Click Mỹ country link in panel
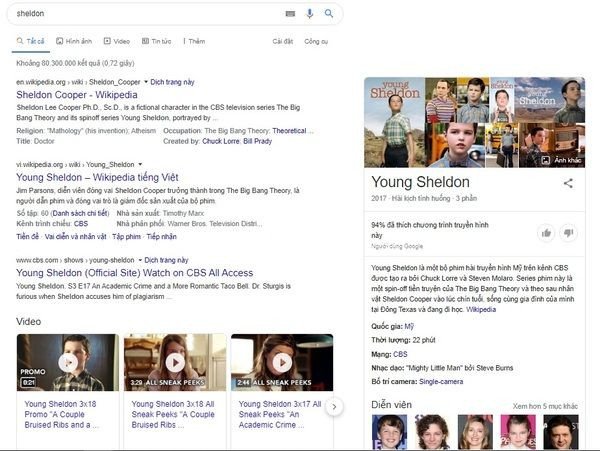This screenshot has width=600, height=451. tap(409, 326)
